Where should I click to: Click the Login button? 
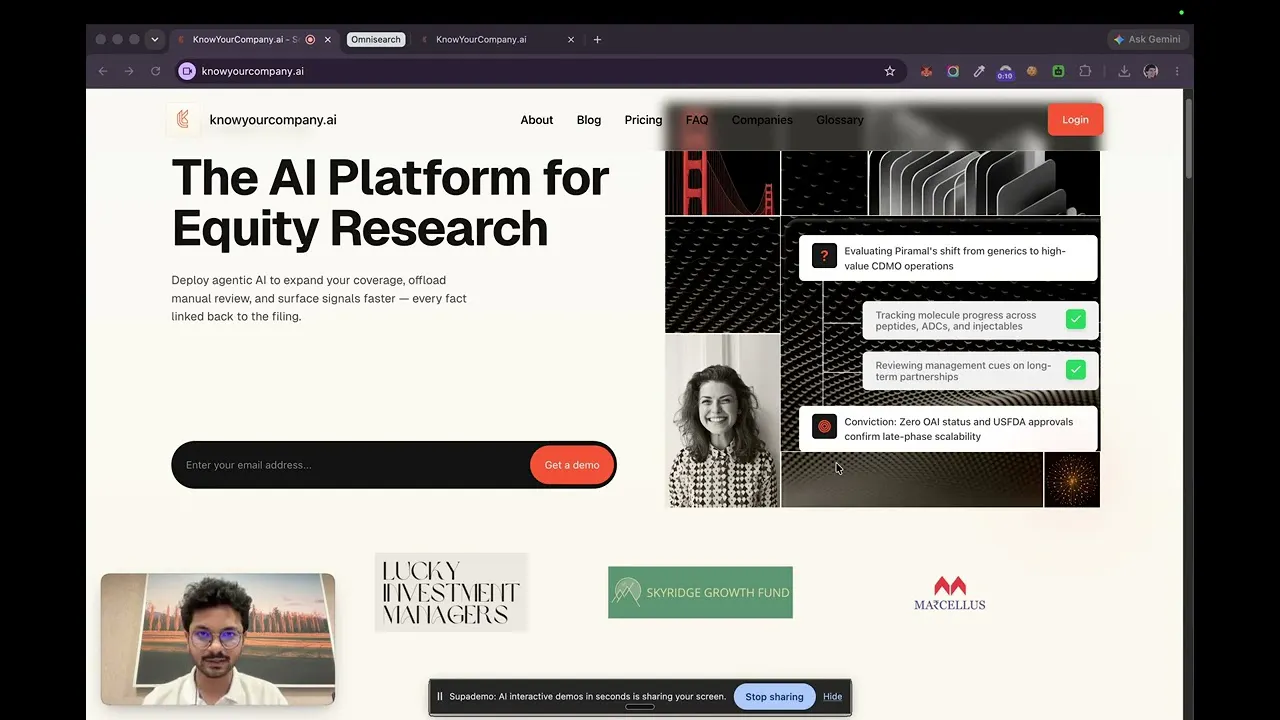tap(1075, 119)
